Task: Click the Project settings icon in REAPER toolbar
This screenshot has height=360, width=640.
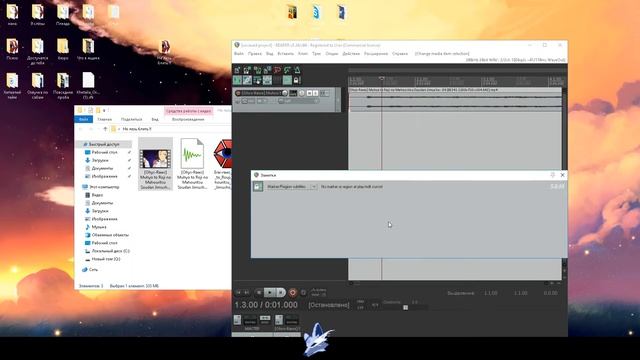Action: click(267, 70)
